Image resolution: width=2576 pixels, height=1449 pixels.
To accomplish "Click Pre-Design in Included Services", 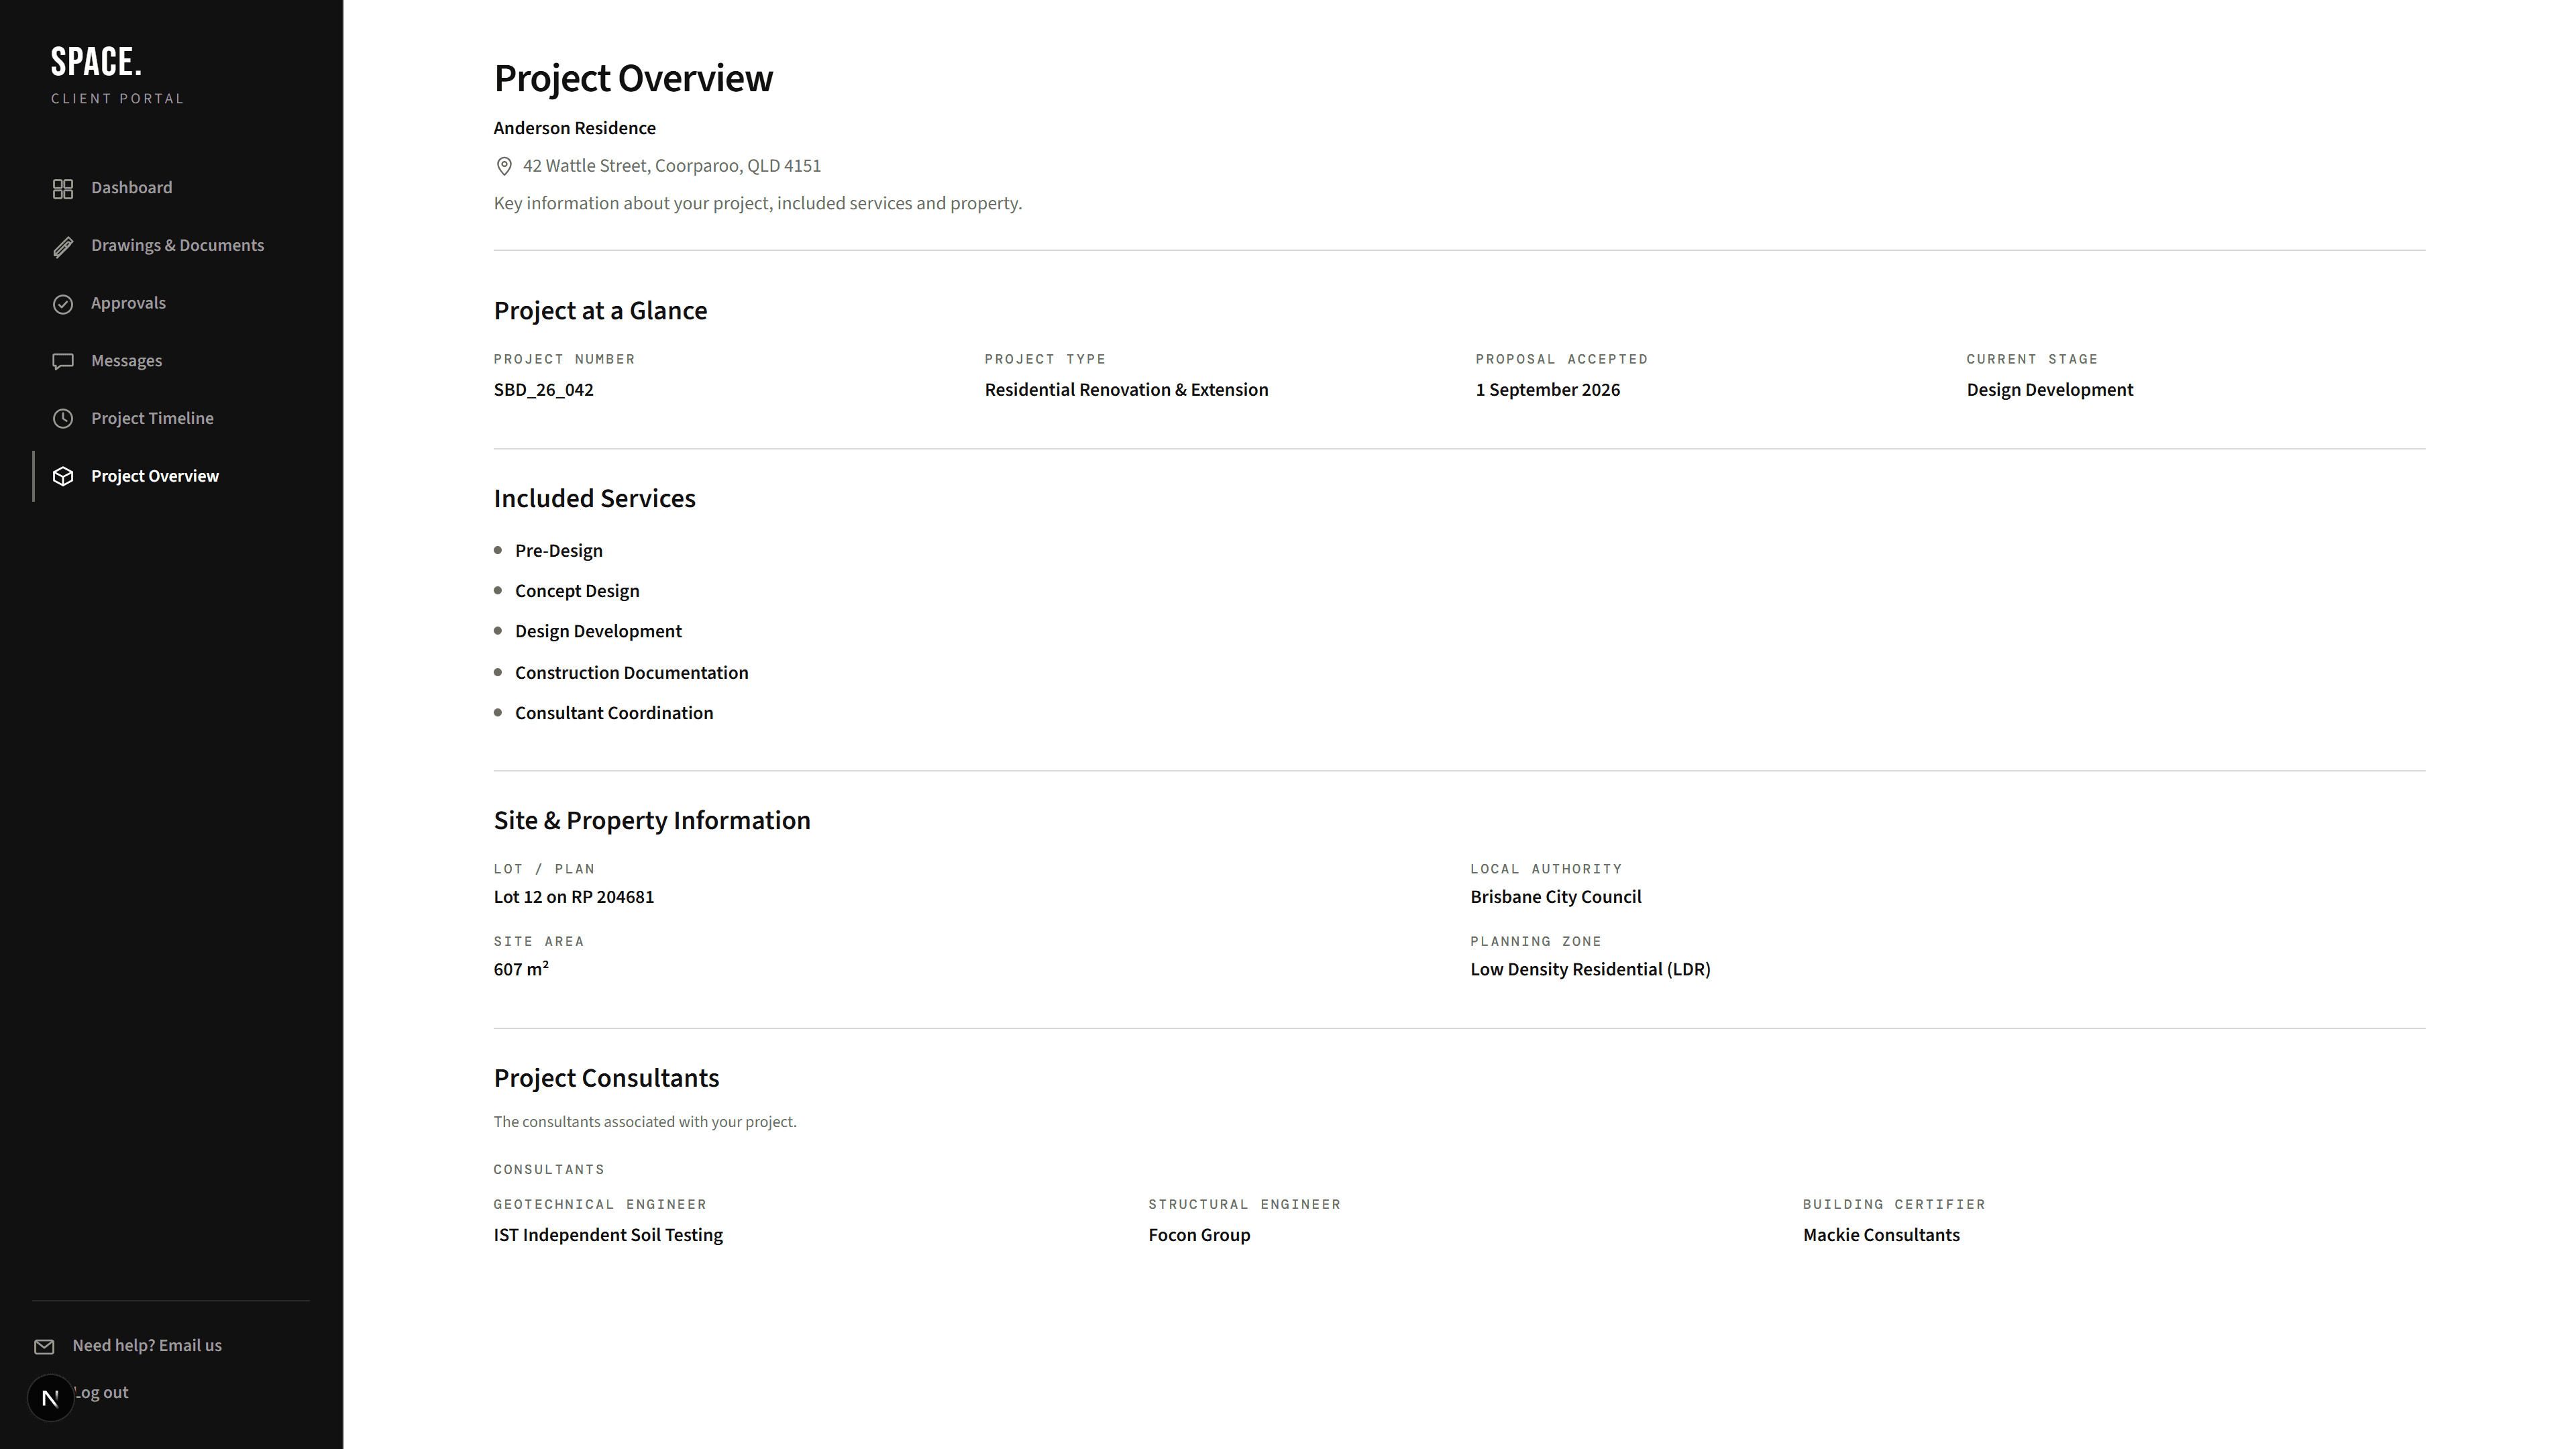I will click(x=558, y=551).
